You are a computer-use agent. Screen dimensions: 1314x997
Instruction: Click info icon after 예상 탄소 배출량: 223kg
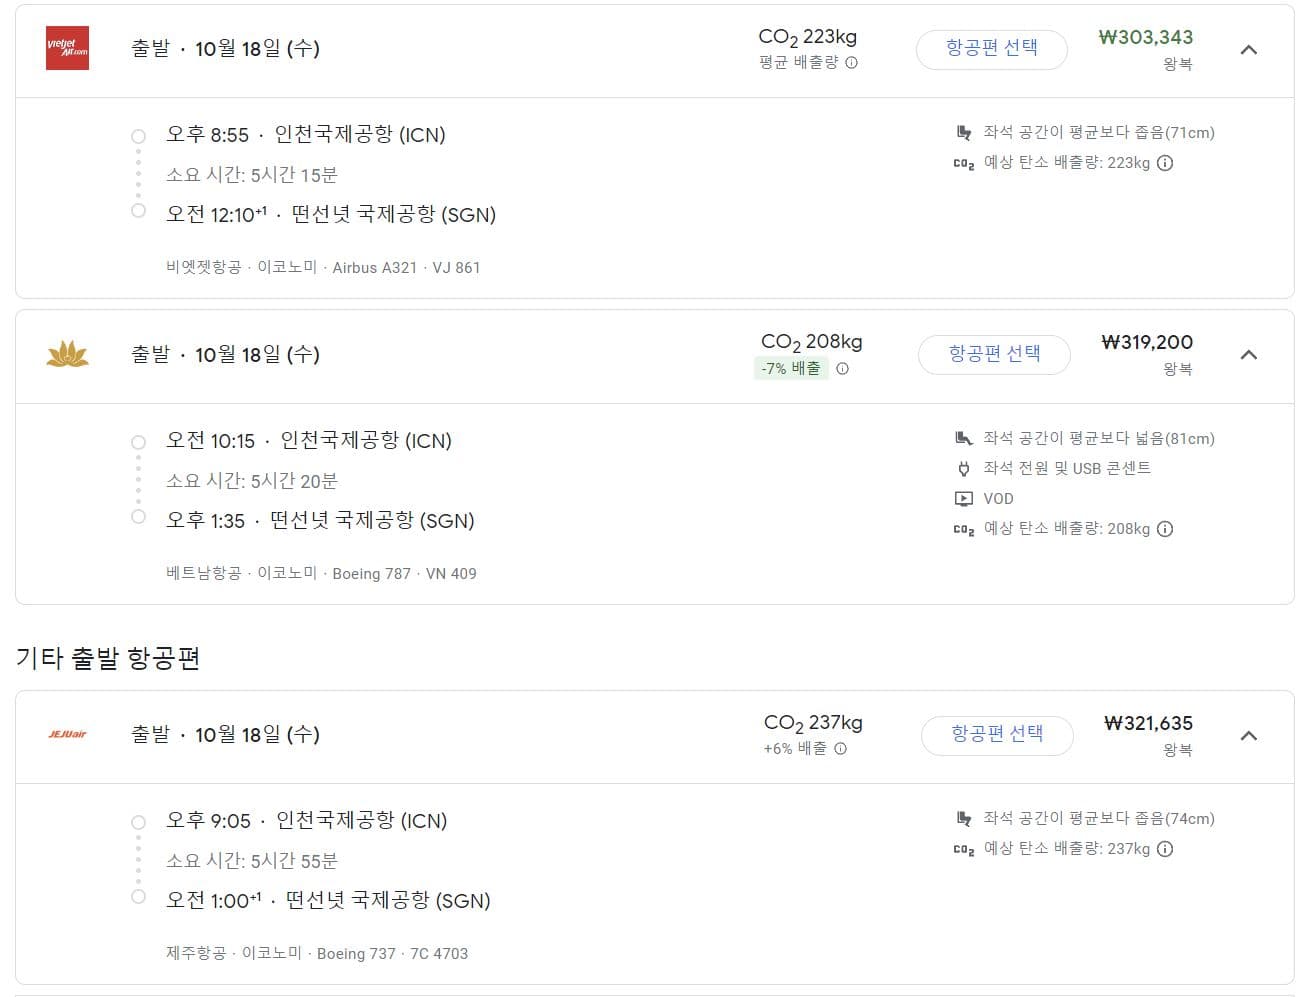(1165, 163)
